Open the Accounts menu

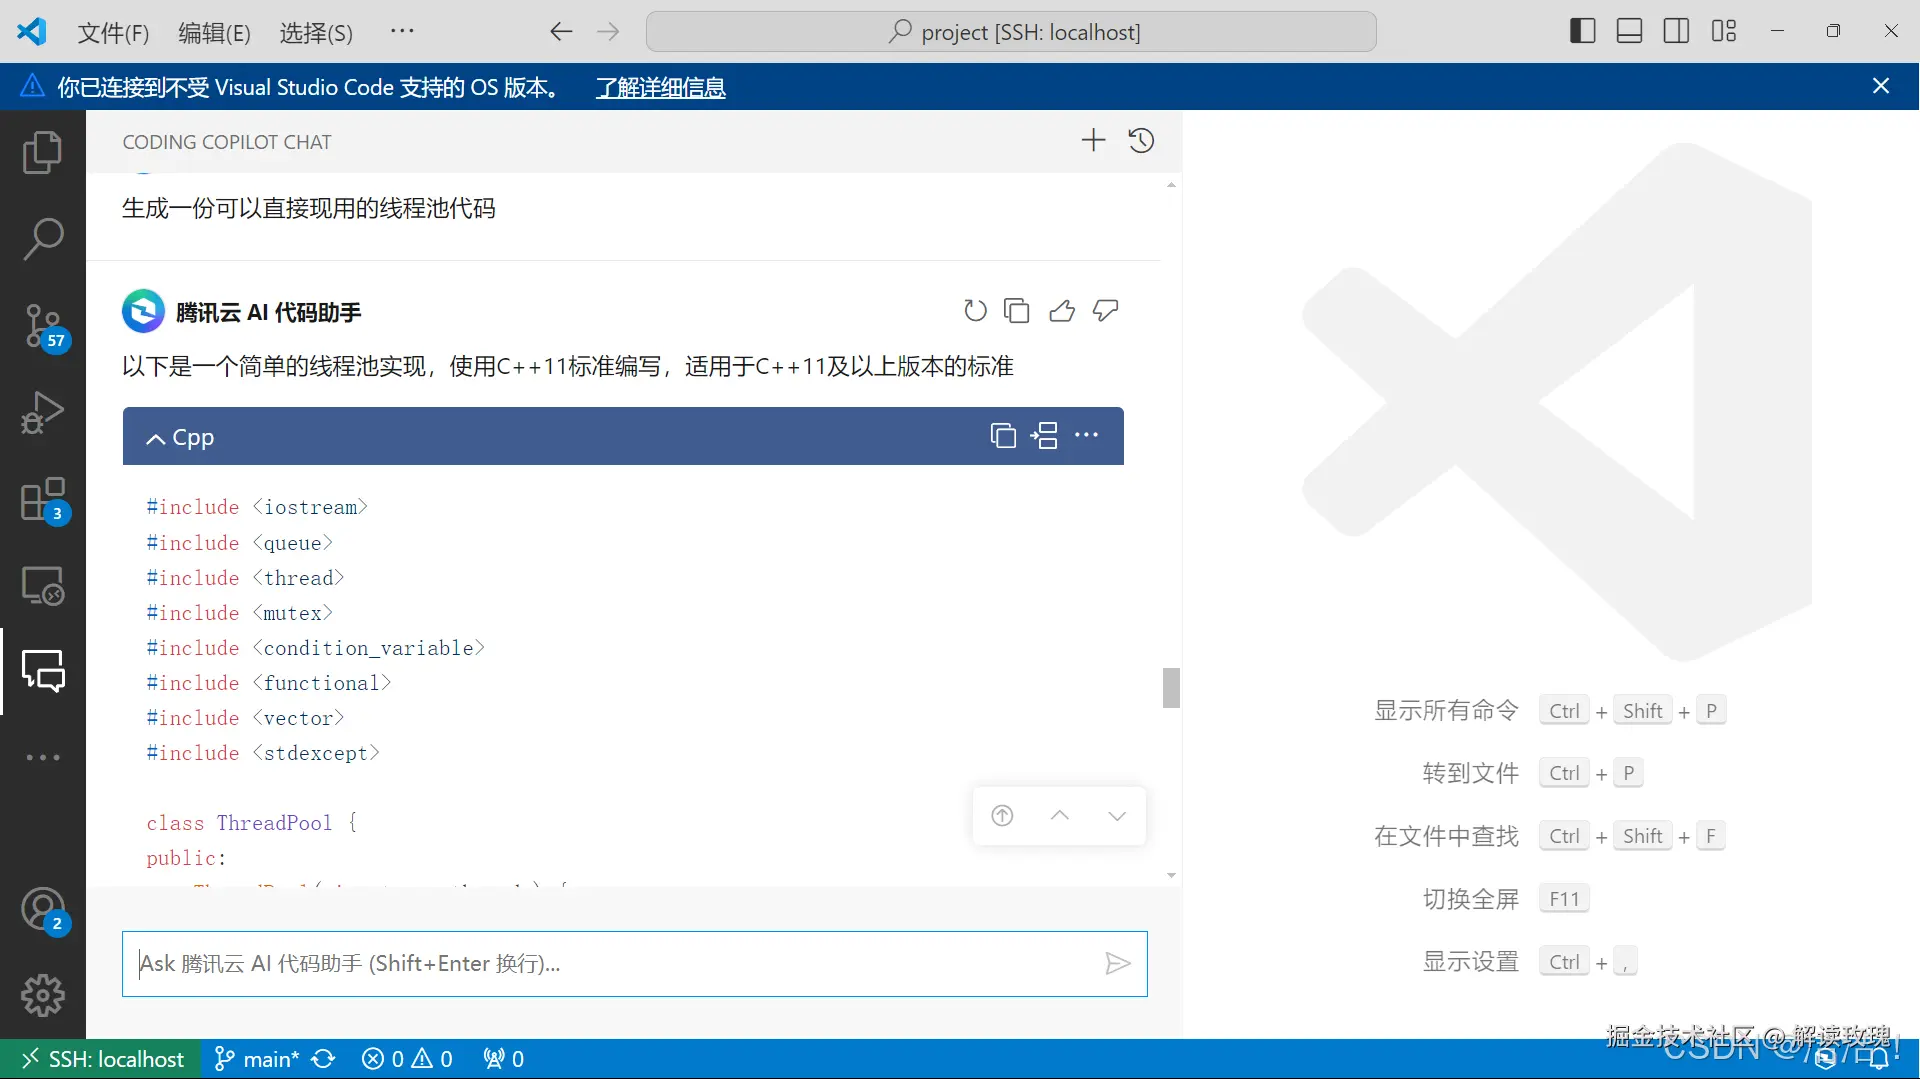click(x=42, y=910)
